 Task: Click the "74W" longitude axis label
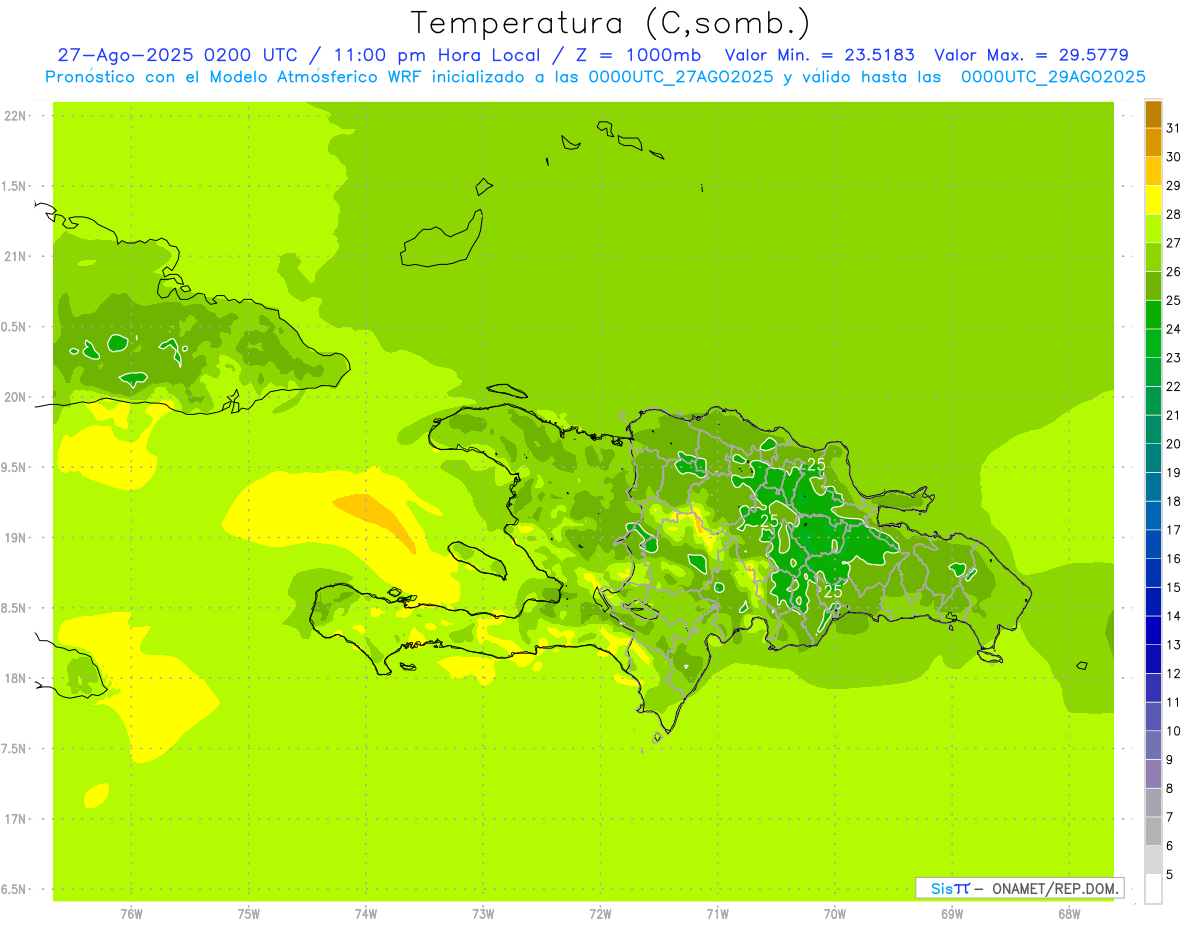tap(366, 913)
